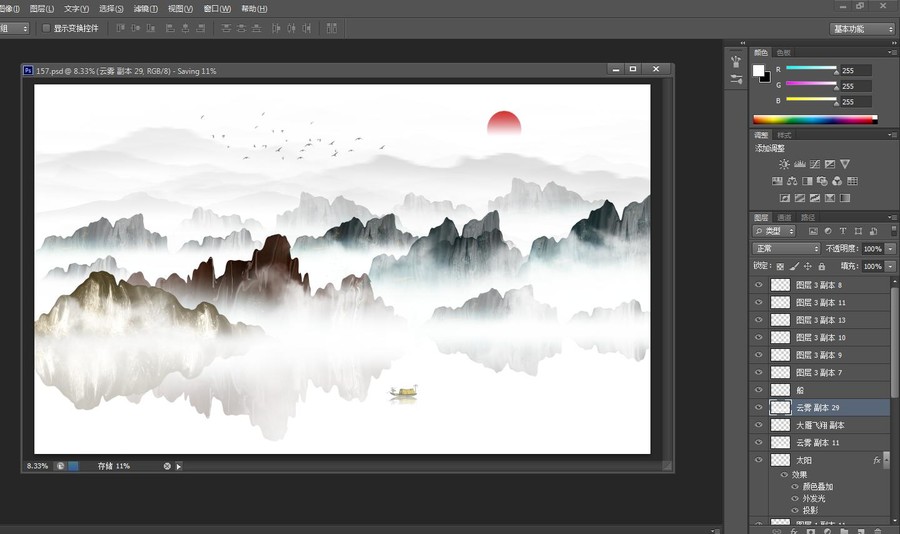Add a Threshold adjustment
Screen dimensions: 900x534
pyautogui.click(x=814, y=198)
